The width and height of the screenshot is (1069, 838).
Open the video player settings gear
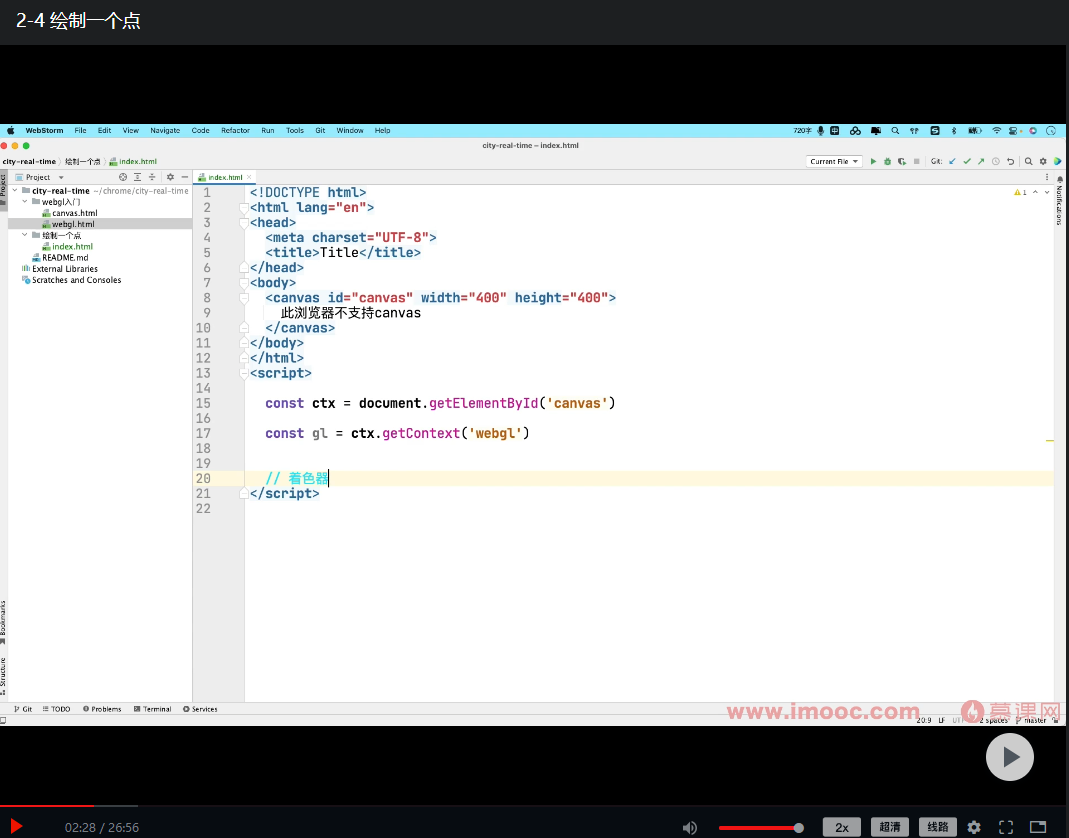(974, 827)
